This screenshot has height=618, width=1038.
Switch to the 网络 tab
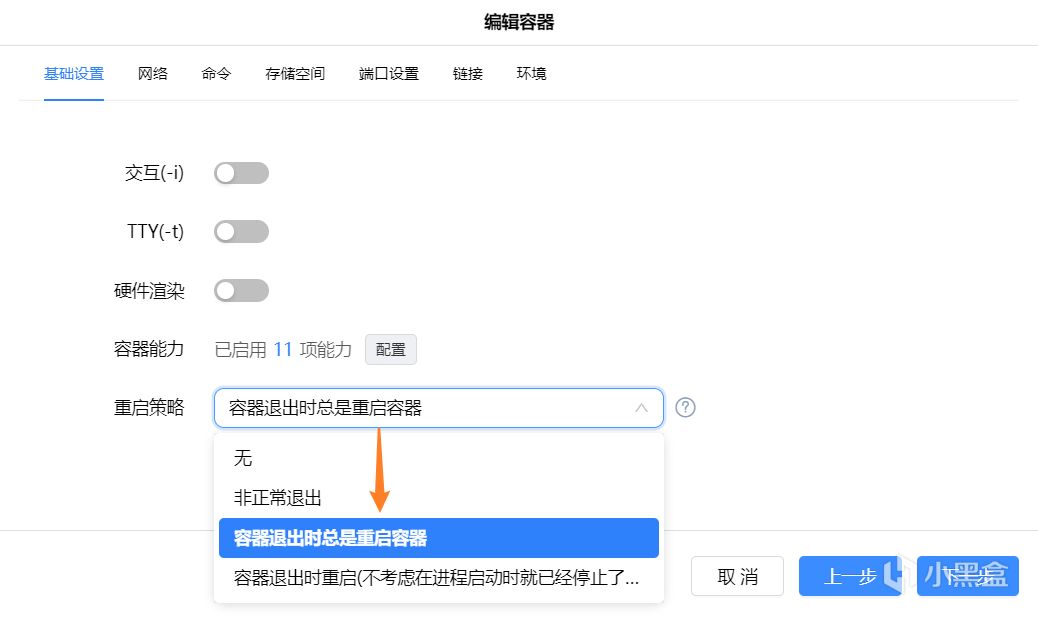pyautogui.click(x=153, y=74)
